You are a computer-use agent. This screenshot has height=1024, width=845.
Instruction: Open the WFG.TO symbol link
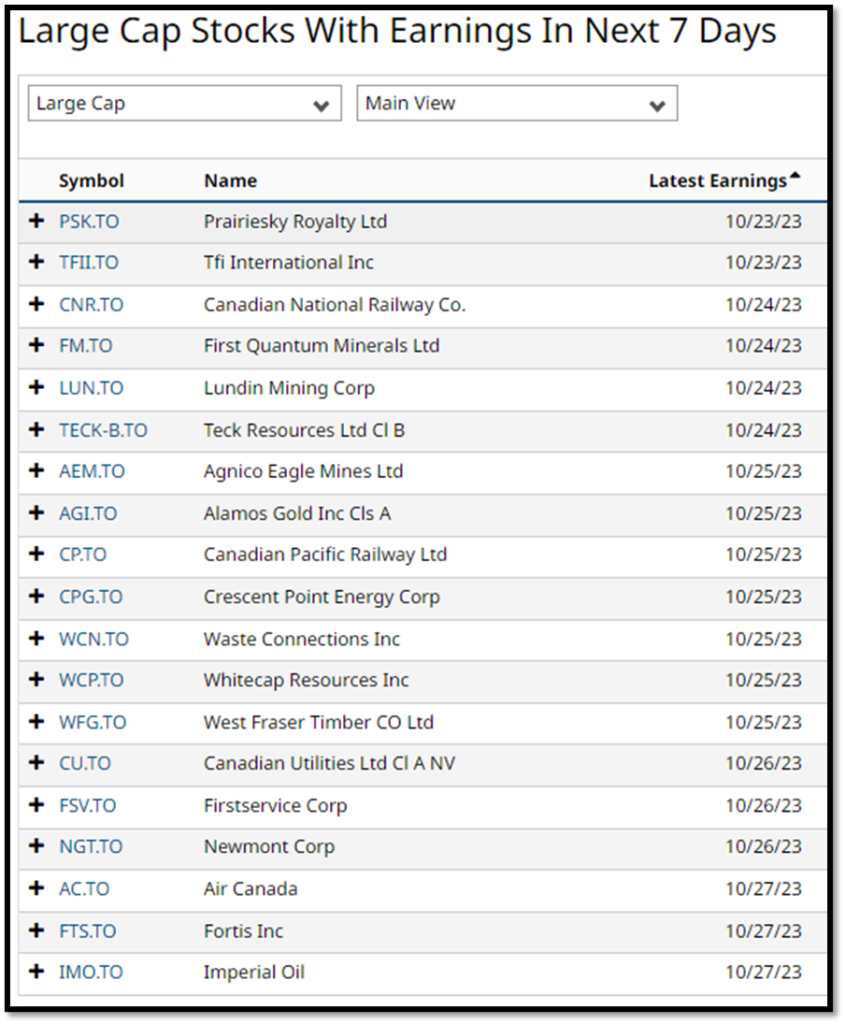92,722
